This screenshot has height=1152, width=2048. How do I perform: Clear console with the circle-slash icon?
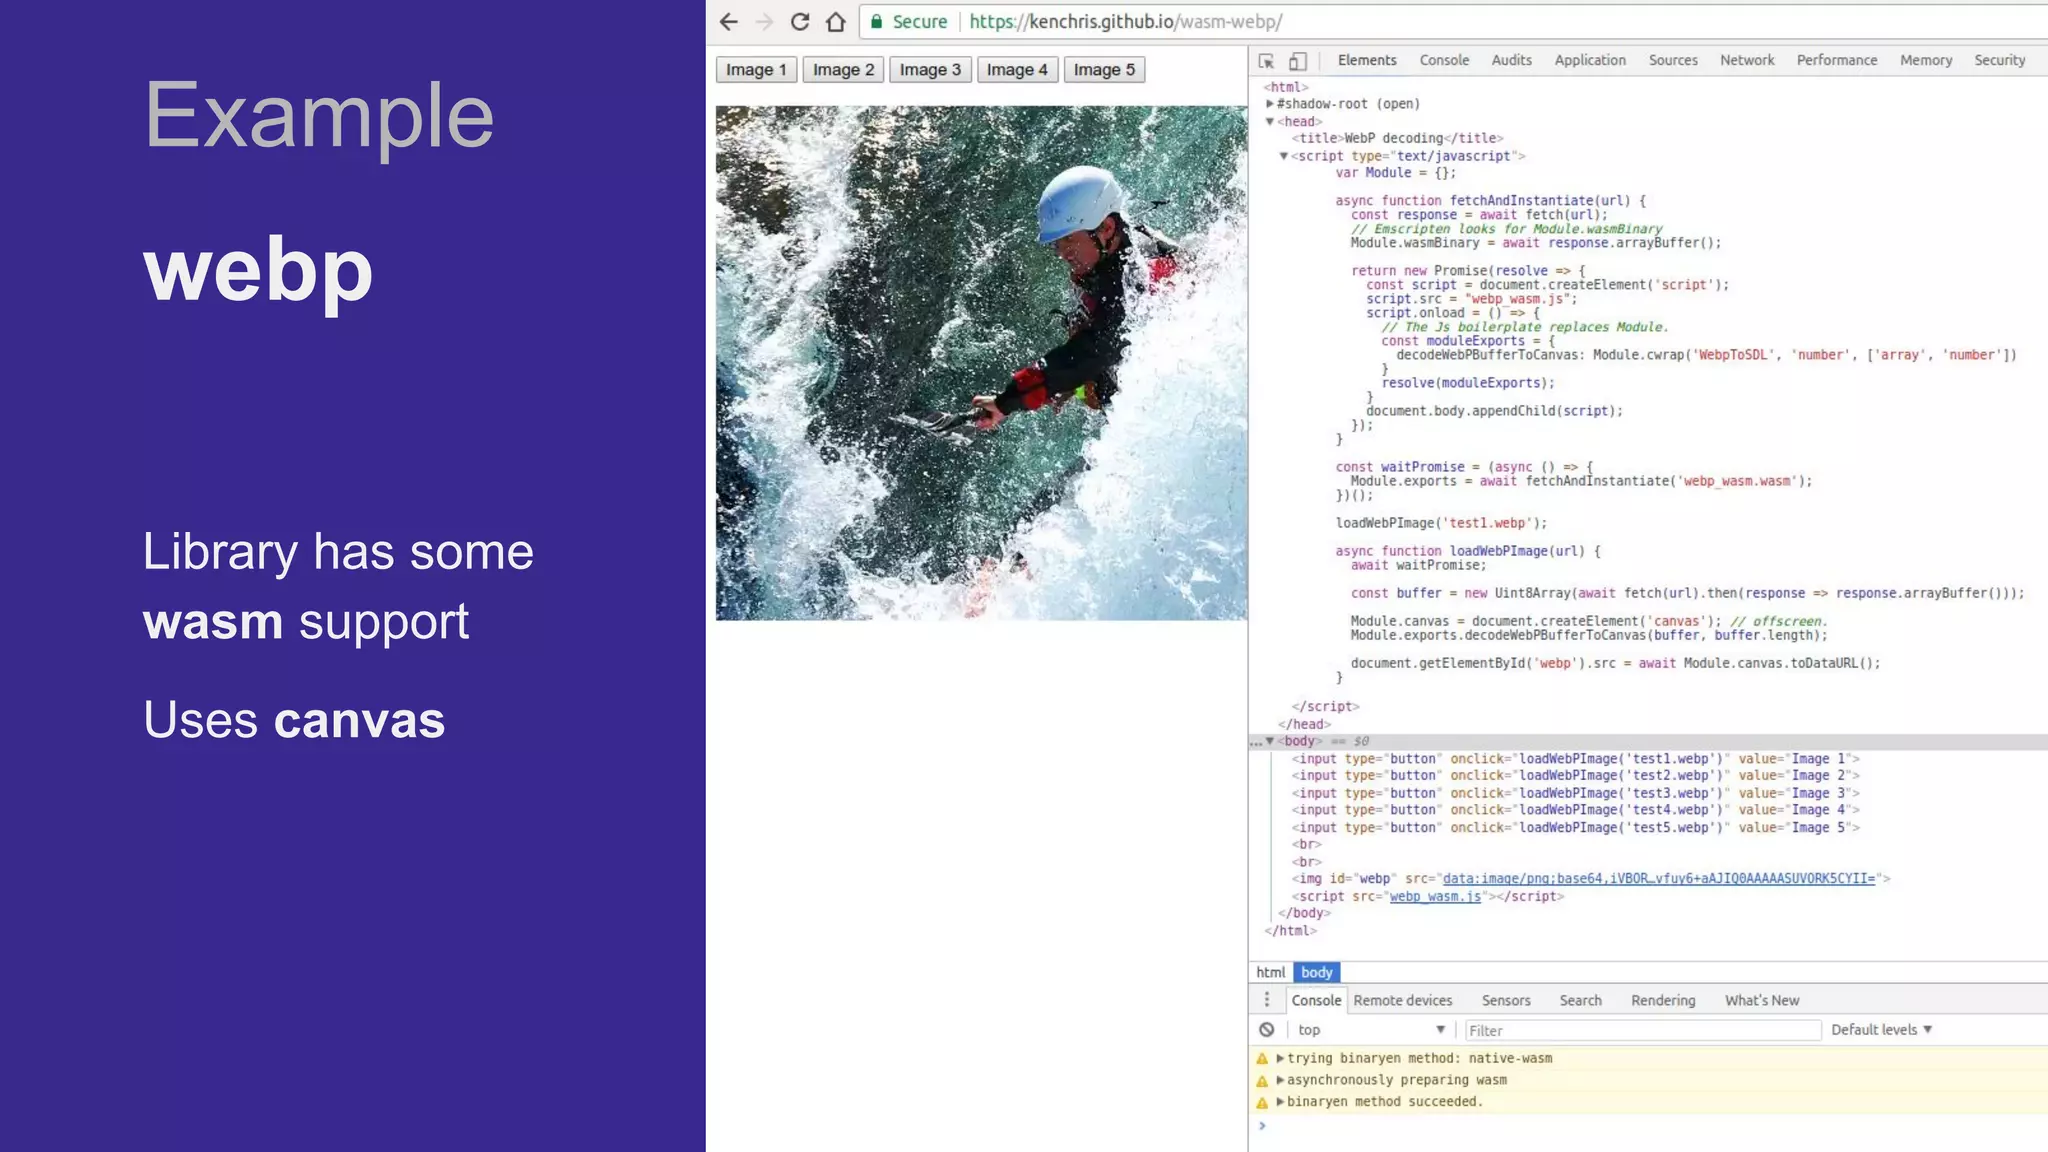pos(1267,1030)
